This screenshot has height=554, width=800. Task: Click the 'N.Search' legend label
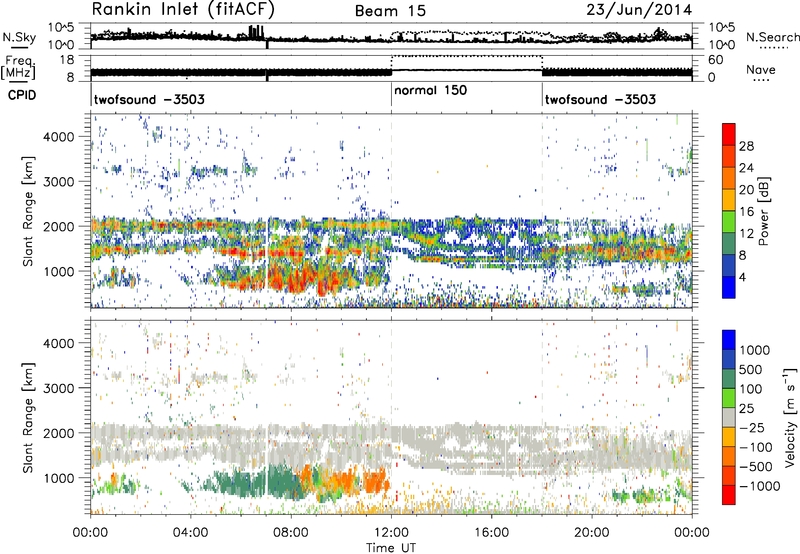[x=772, y=37]
